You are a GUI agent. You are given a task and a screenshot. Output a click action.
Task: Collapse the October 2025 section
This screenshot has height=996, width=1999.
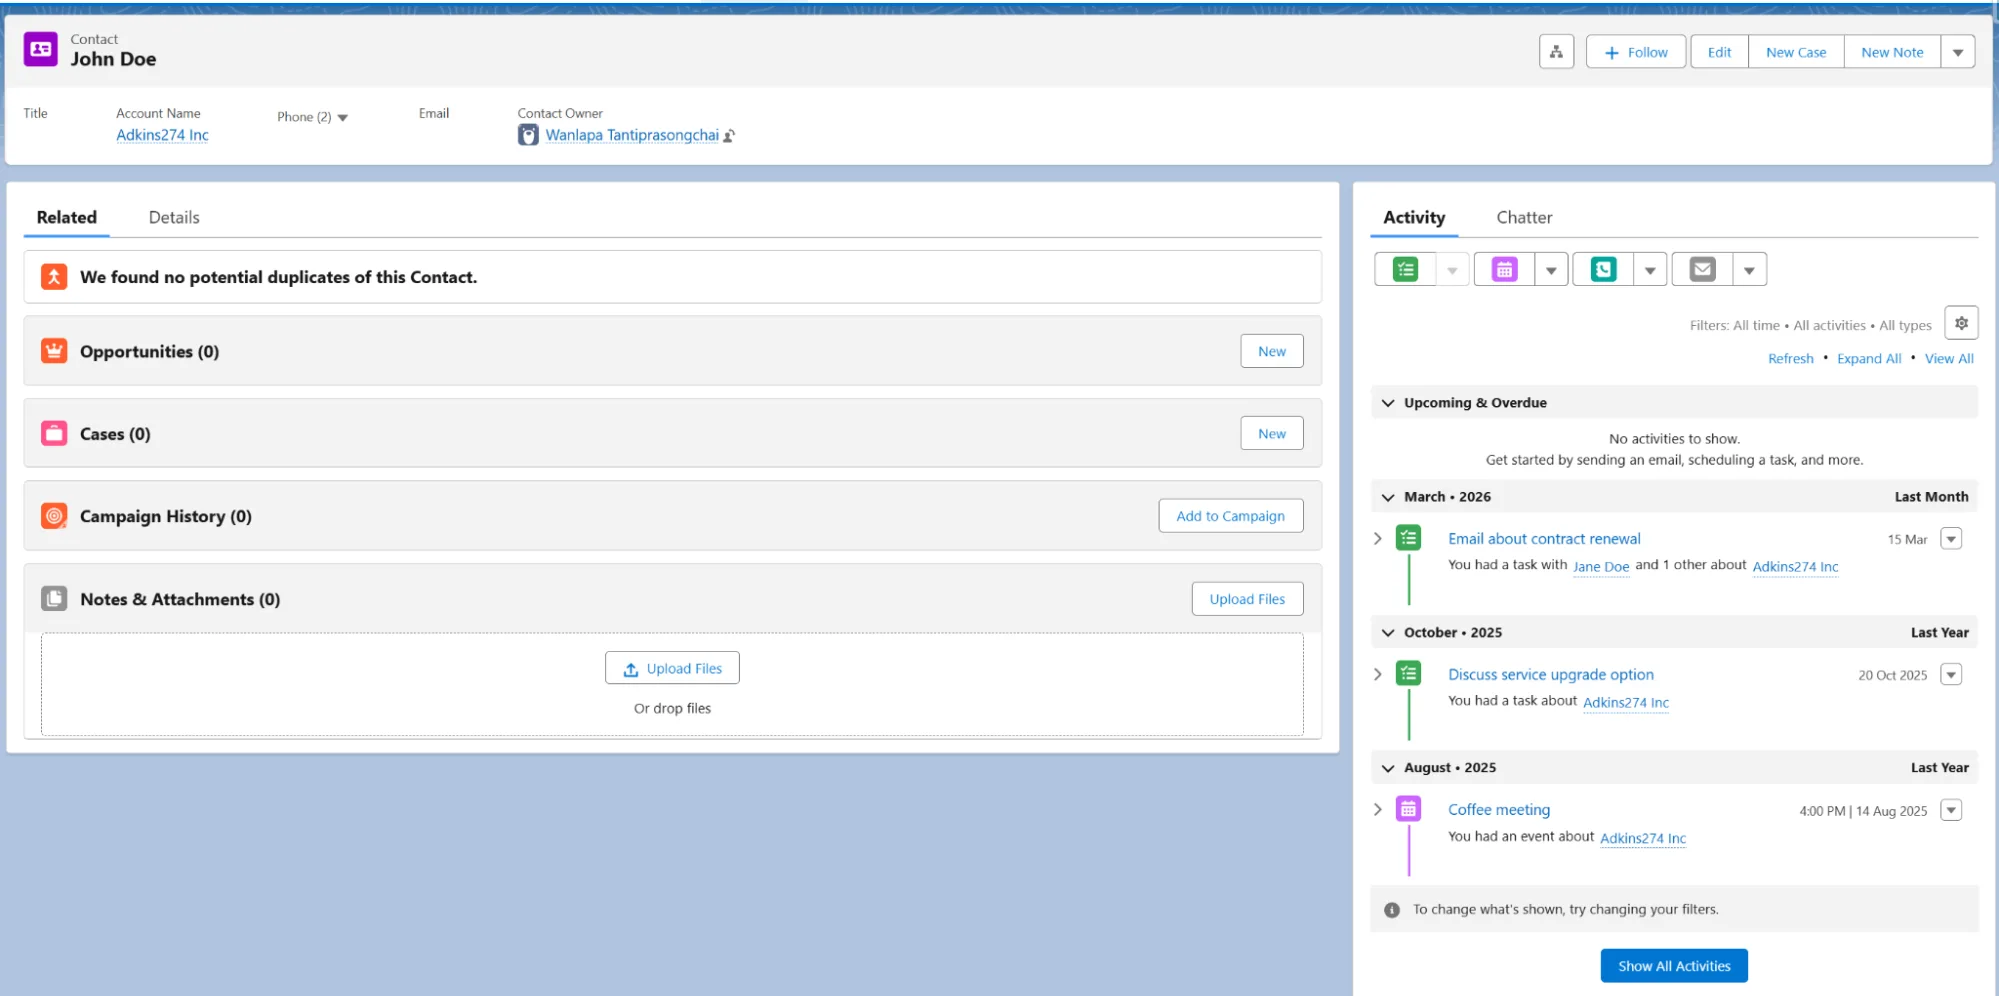(1388, 633)
